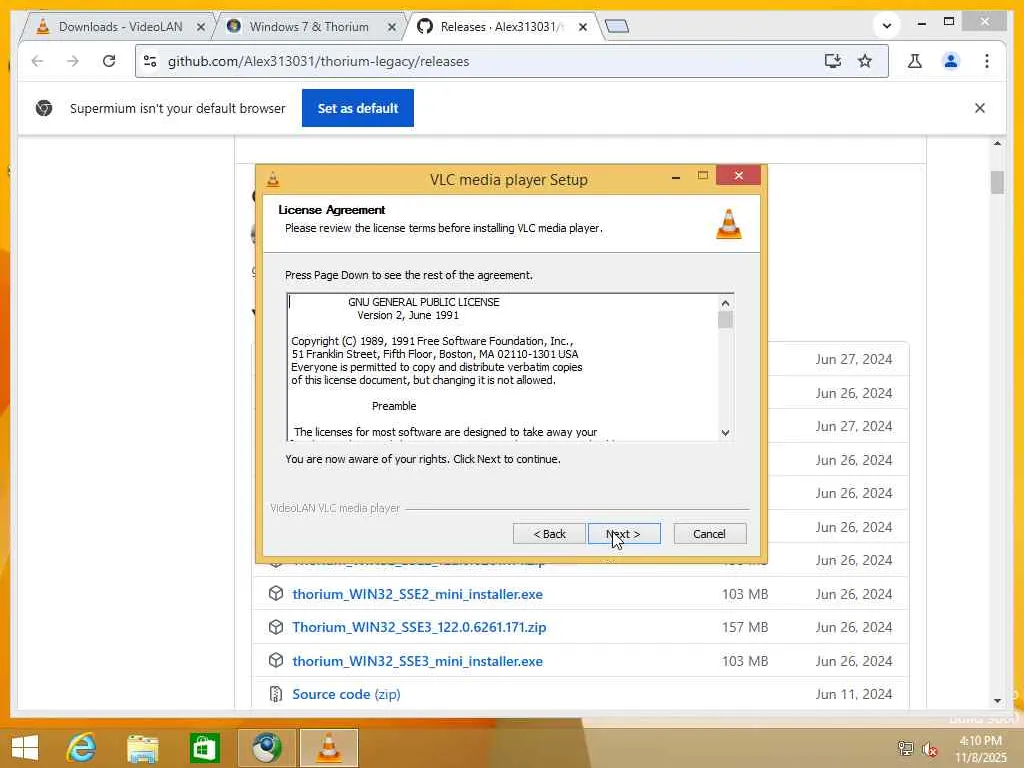Click package icon beside thorium_WIN32_SSE3_mini_installer.exe
This screenshot has width=1024, height=768.
276,660
